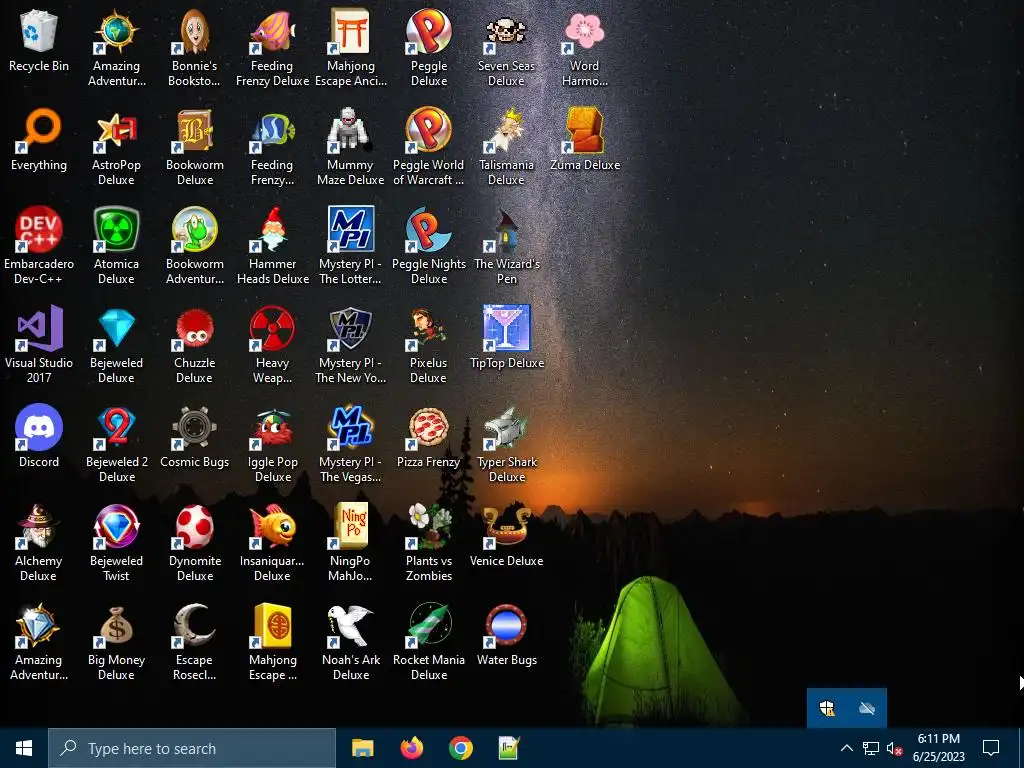This screenshot has width=1024, height=768.
Task: Select Bejeweled 2 Deluxe icon
Action: [116, 427]
